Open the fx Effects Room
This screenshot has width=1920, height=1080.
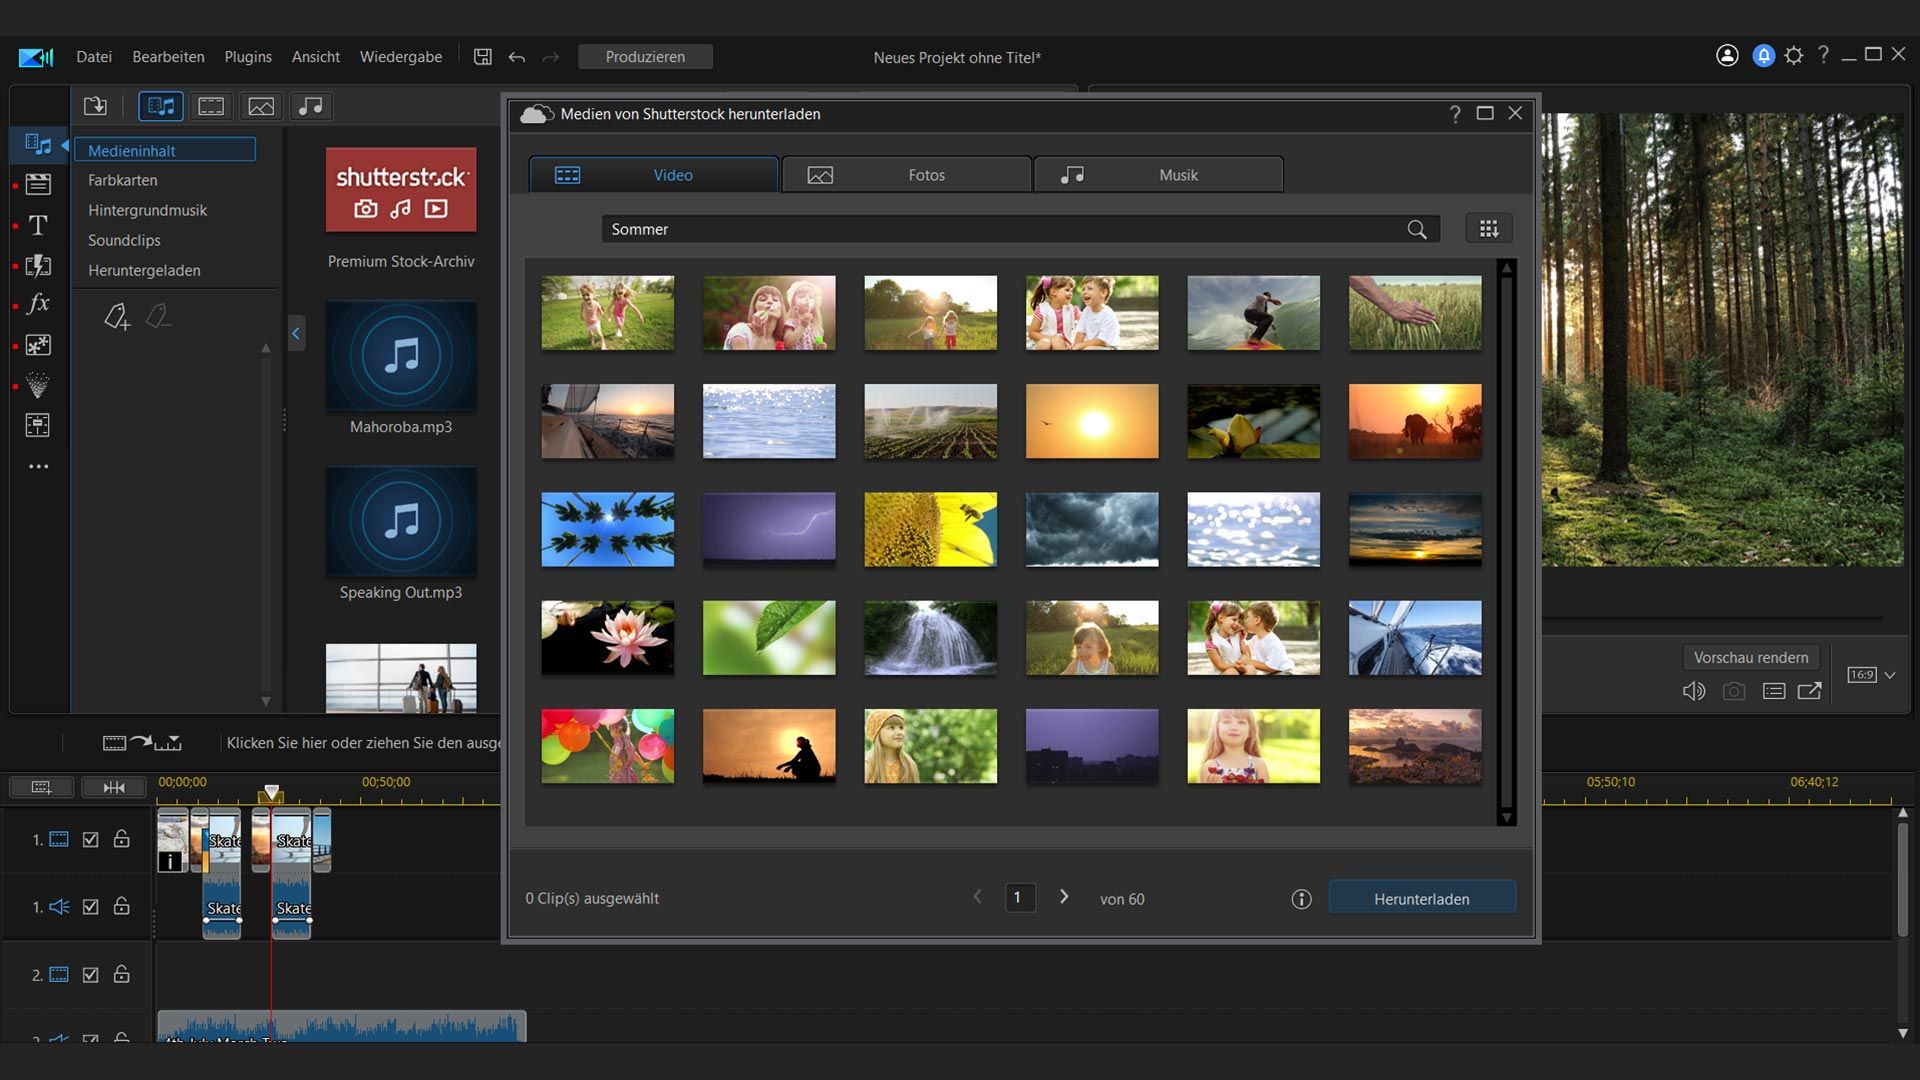tap(38, 304)
